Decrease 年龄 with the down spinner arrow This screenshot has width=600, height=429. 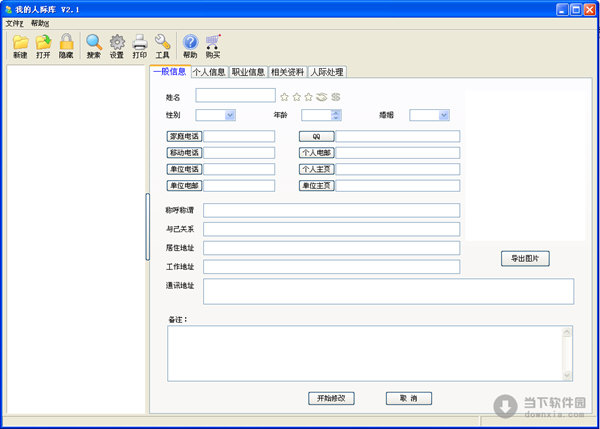(336, 118)
